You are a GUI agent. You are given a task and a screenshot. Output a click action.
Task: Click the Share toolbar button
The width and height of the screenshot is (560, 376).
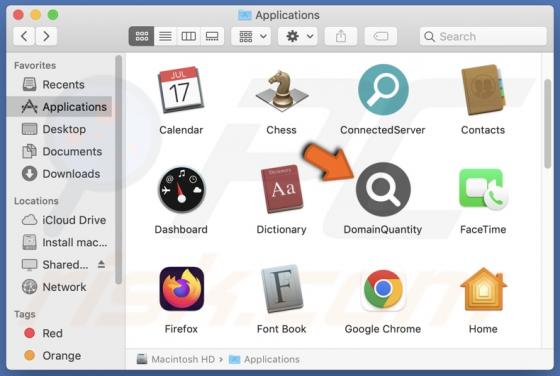(341, 36)
